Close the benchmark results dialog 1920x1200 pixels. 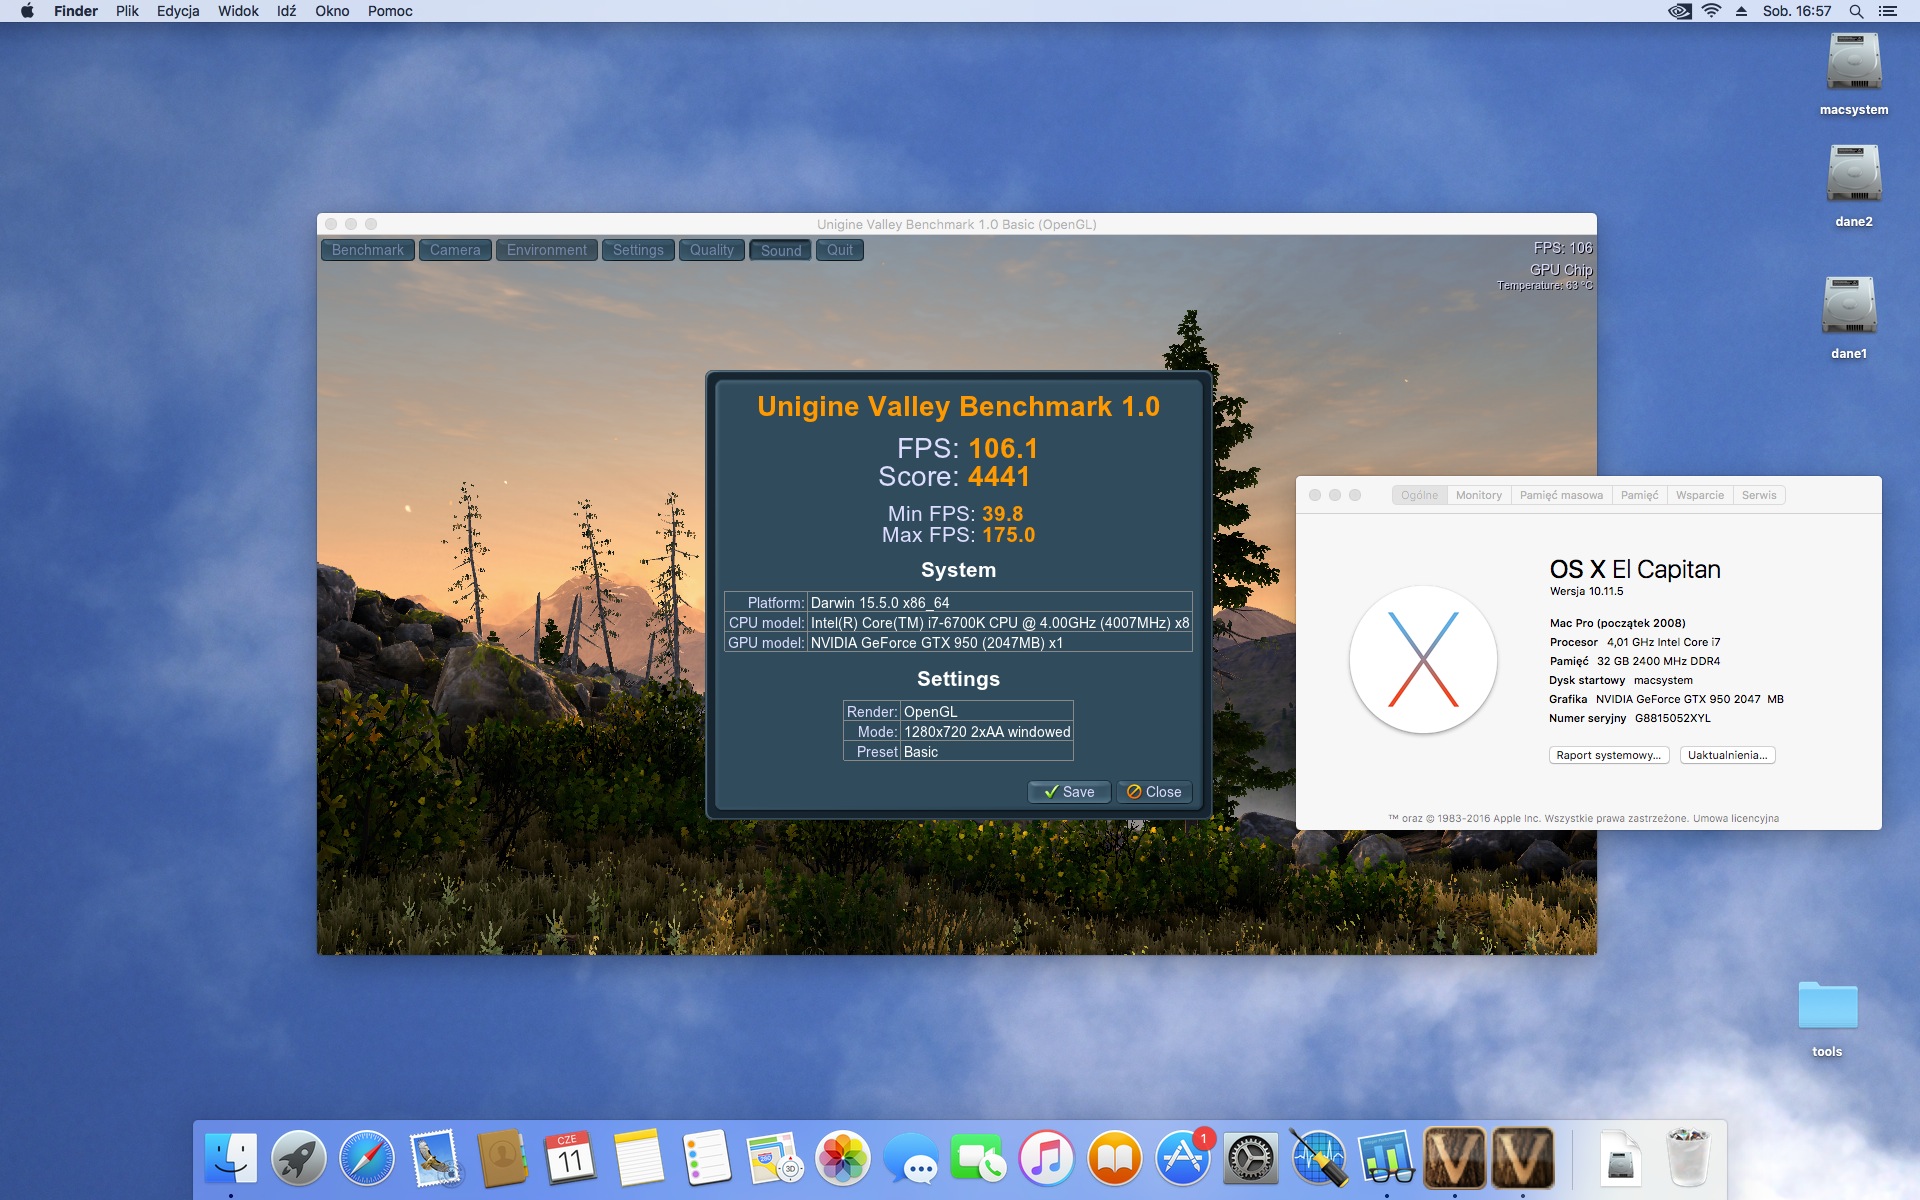[x=1154, y=791]
